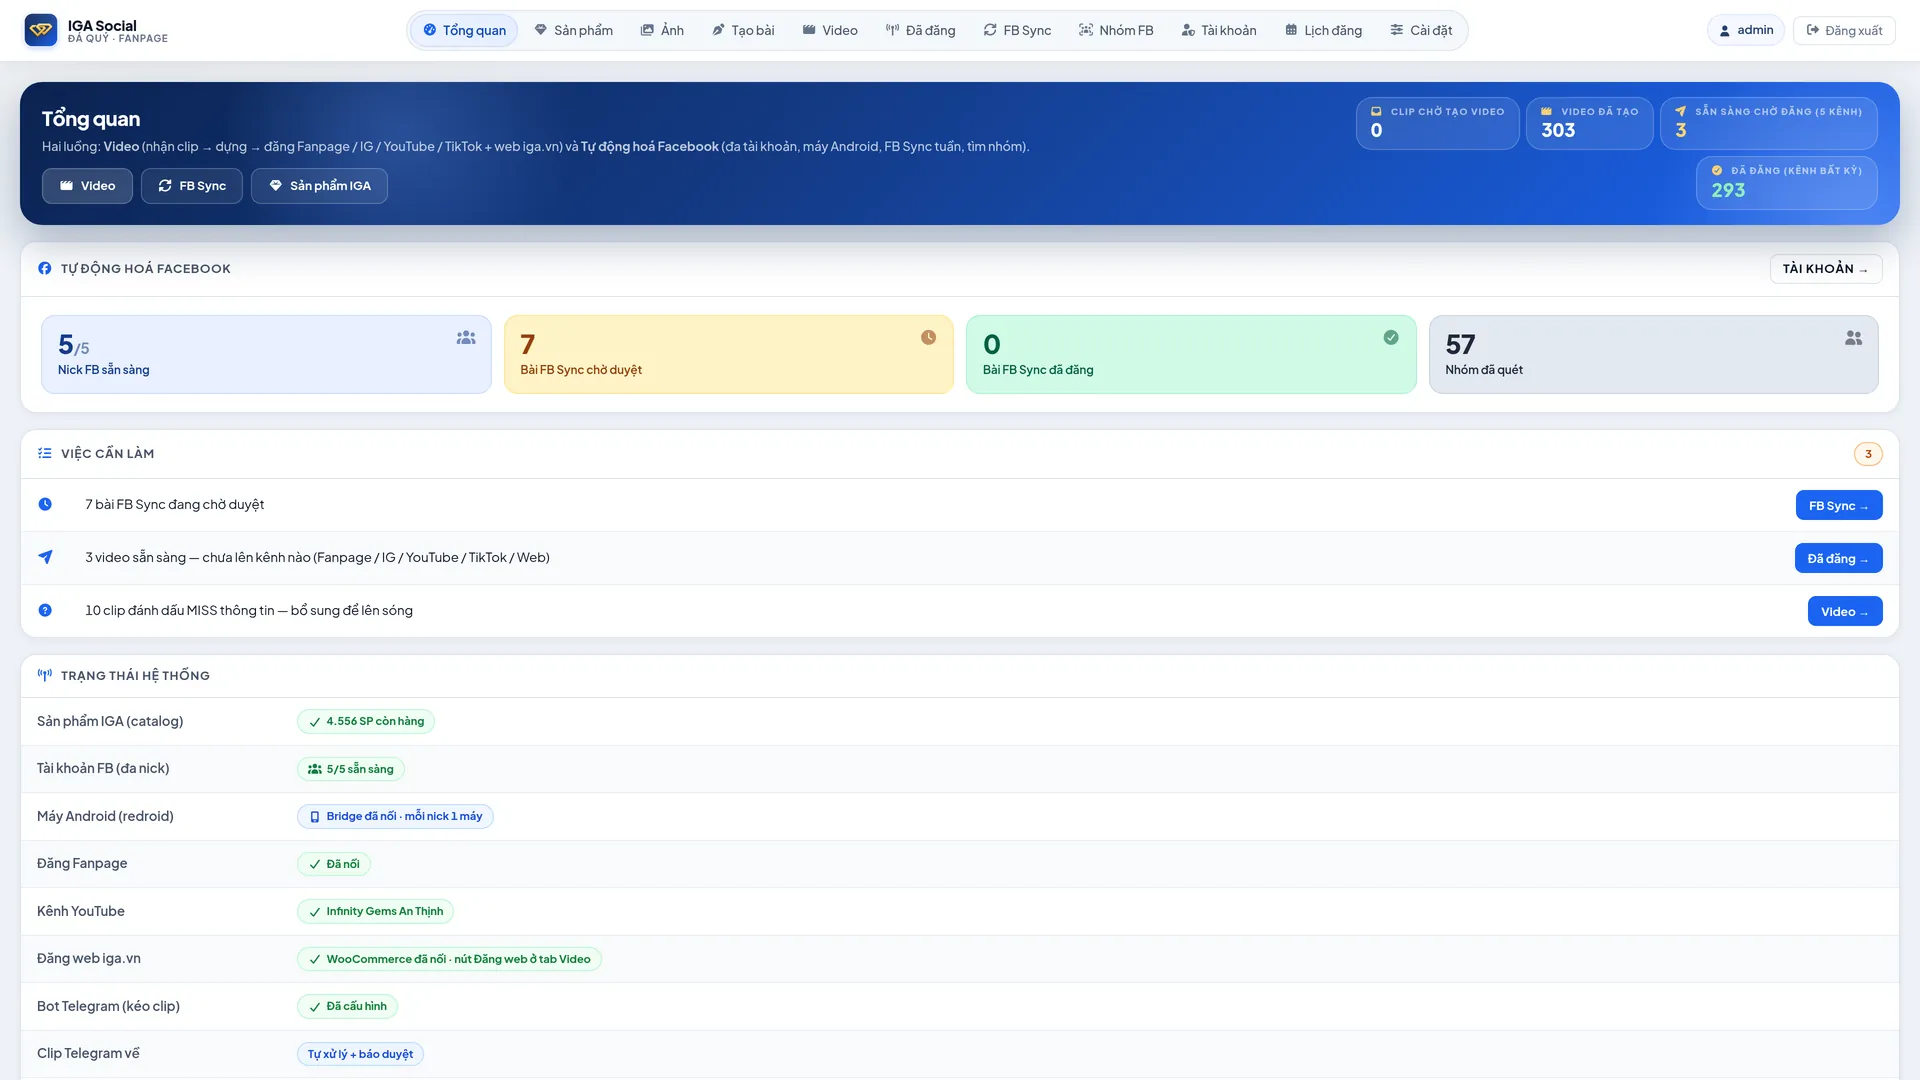Image resolution: width=1920 pixels, height=1080 pixels.
Task: Click the clock icon next to 7 bài FB Sync
Action: [x=45, y=504]
